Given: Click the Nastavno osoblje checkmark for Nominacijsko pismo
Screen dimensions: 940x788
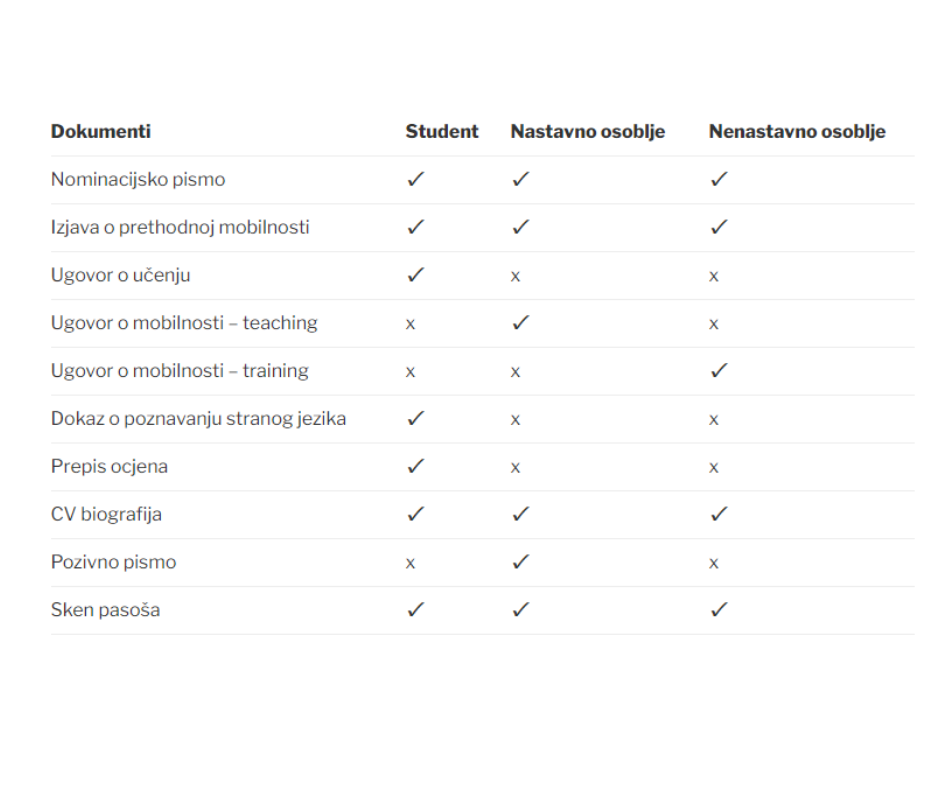Looking at the screenshot, I should coord(521,179).
